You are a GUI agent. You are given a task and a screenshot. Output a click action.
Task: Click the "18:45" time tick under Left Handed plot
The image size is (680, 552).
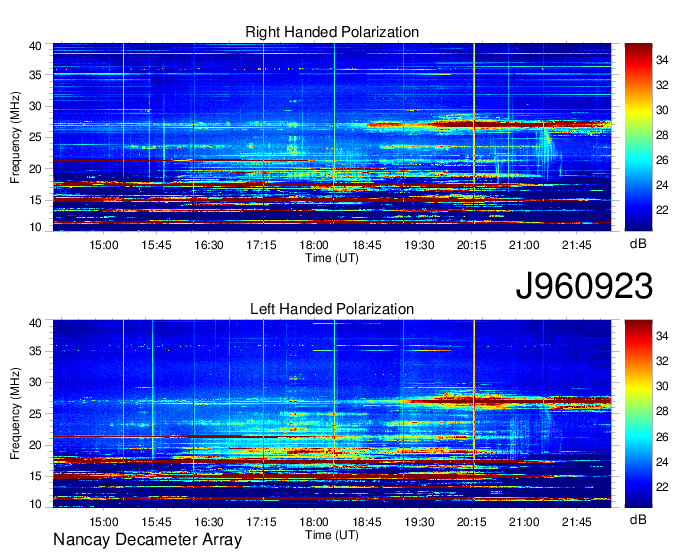(366, 522)
